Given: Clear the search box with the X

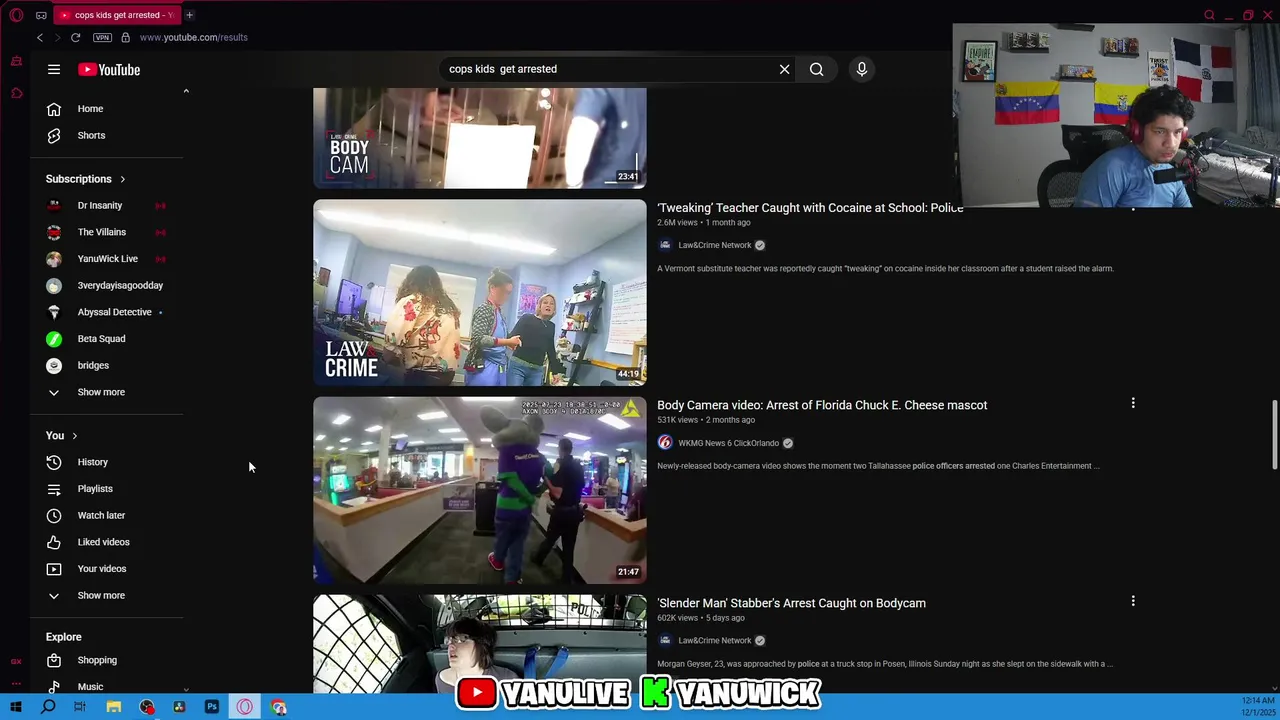Looking at the screenshot, I should (x=784, y=69).
